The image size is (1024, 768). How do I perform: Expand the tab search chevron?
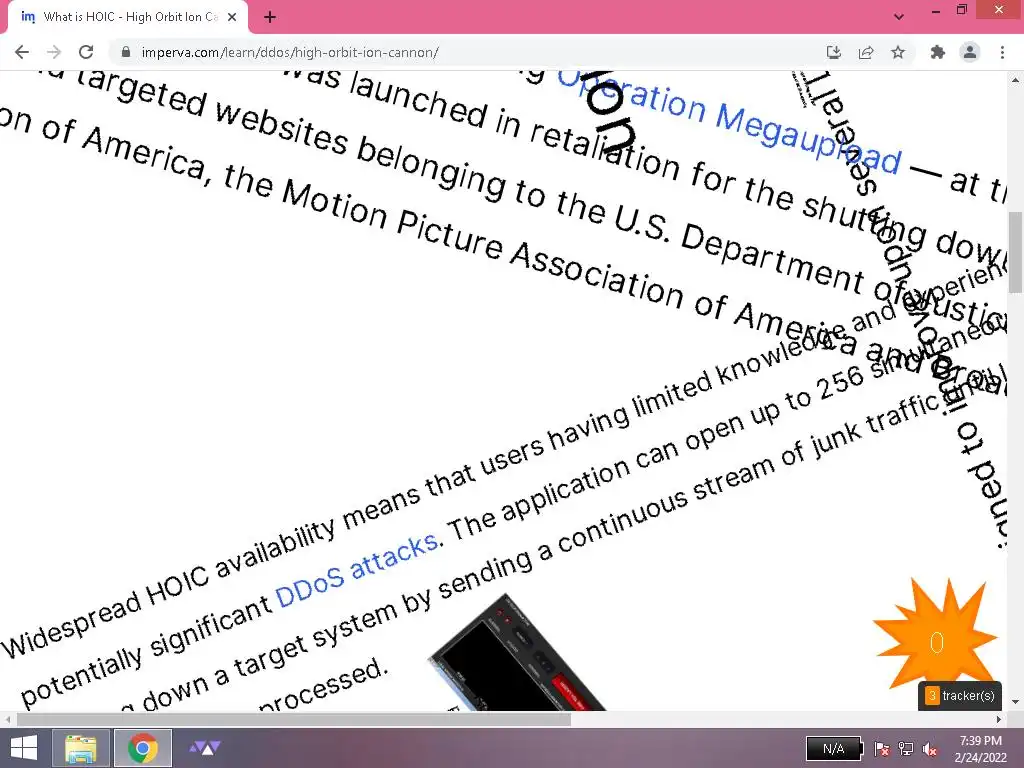pyautogui.click(x=899, y=17)
